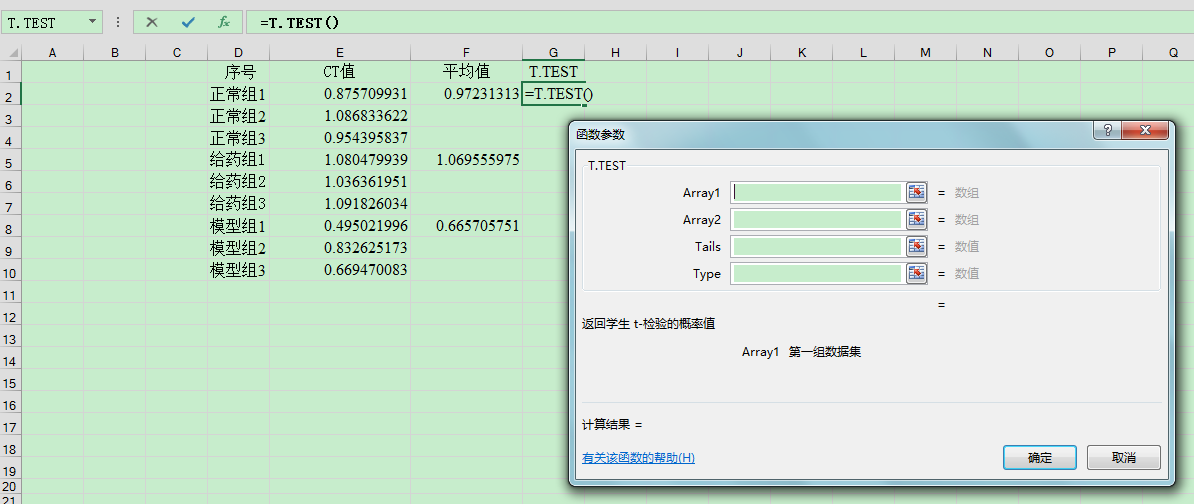Click the Tails range selector icon
The width and height of the screenshot is (1194, 504).
(x=916, y=246)
